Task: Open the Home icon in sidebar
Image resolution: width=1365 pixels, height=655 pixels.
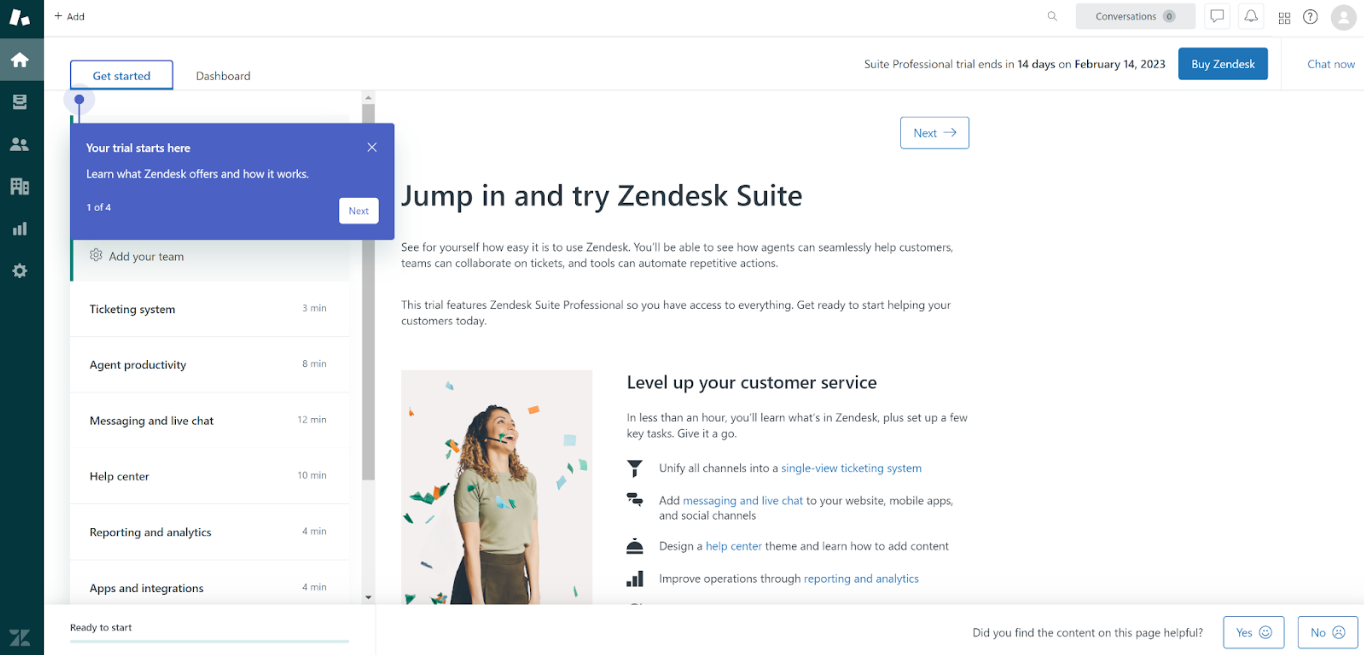Action: [19, 60]
